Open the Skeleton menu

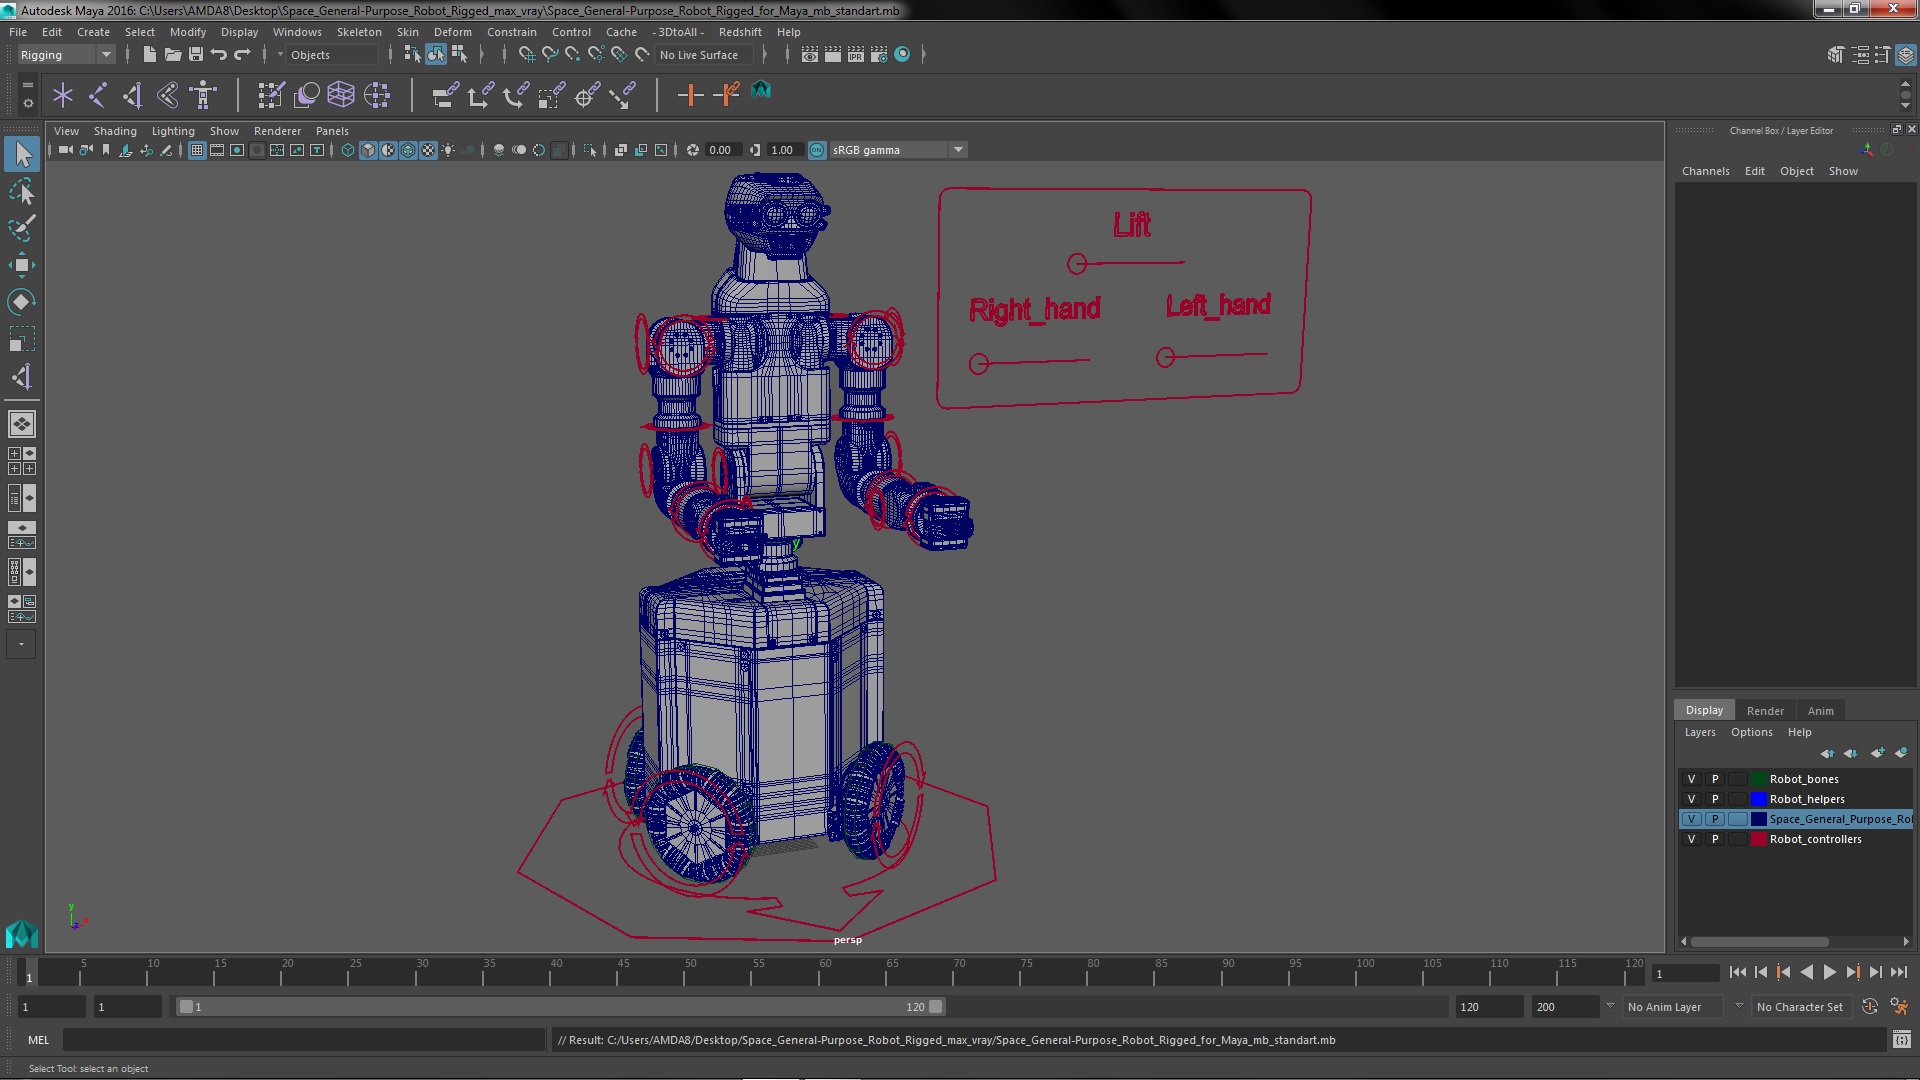(x=359, y=32)
